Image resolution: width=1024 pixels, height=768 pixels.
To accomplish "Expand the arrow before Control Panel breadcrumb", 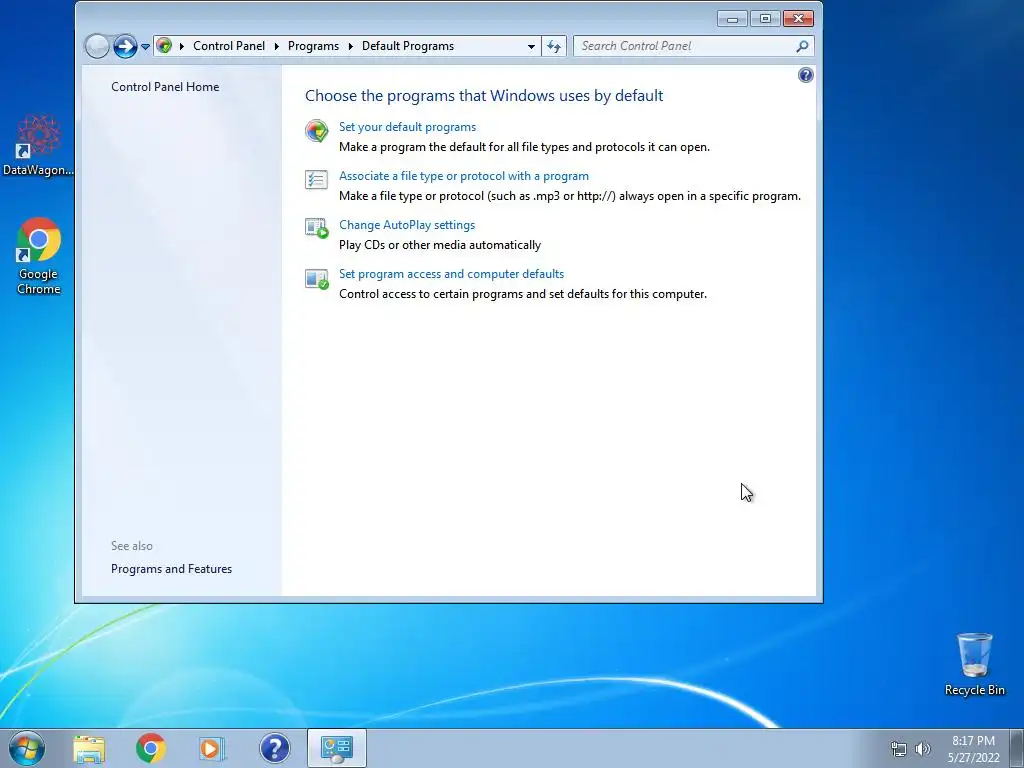I will pyautogui.click(x=182, y=46).
